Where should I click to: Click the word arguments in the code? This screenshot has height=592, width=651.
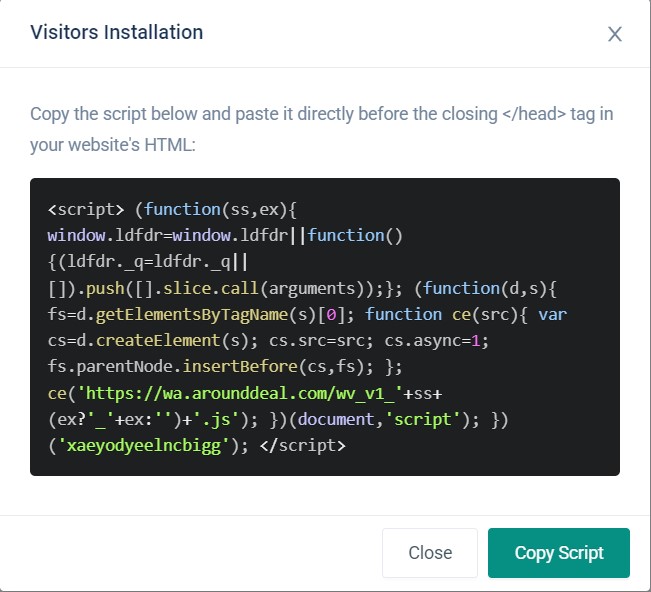click(x=296, y=287)
